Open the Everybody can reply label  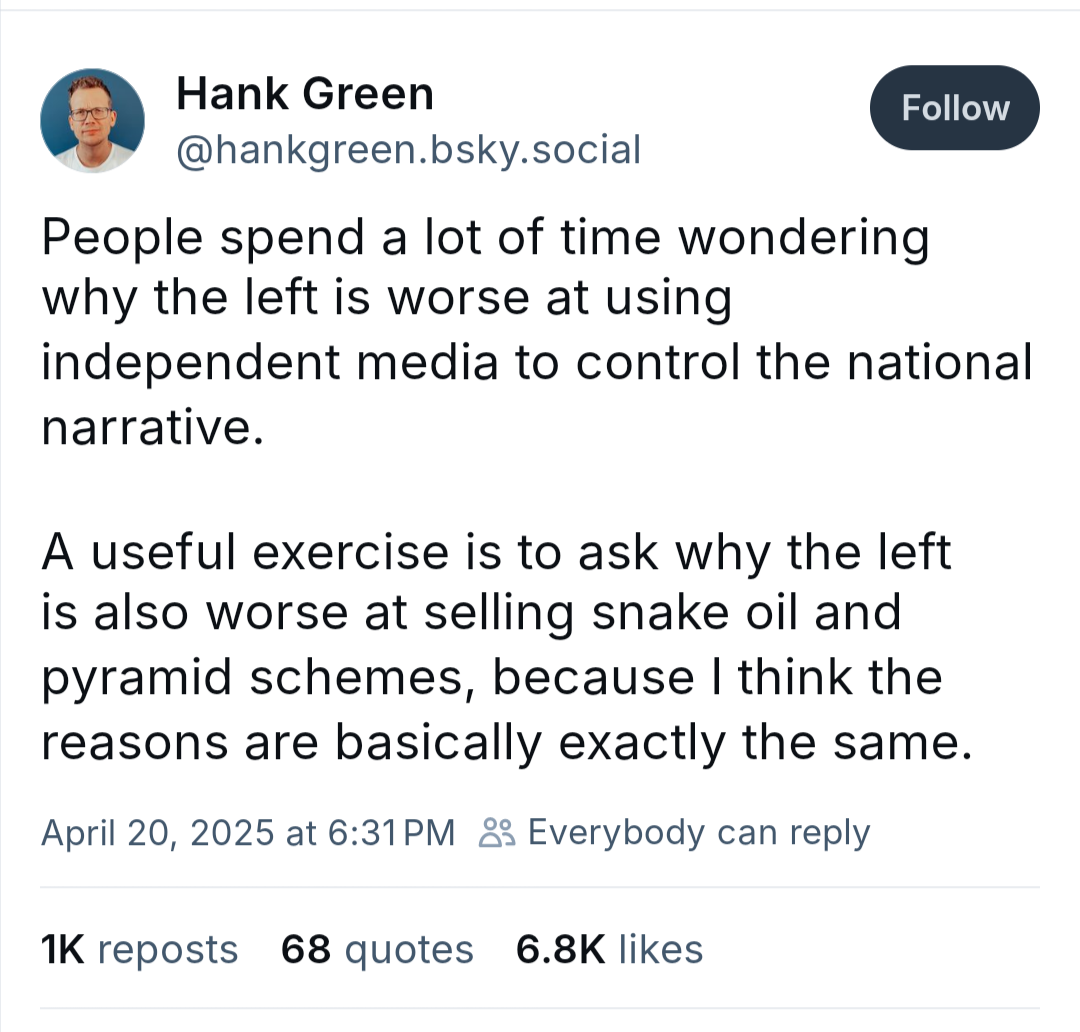pyautogui.click(x=698, y=833)
